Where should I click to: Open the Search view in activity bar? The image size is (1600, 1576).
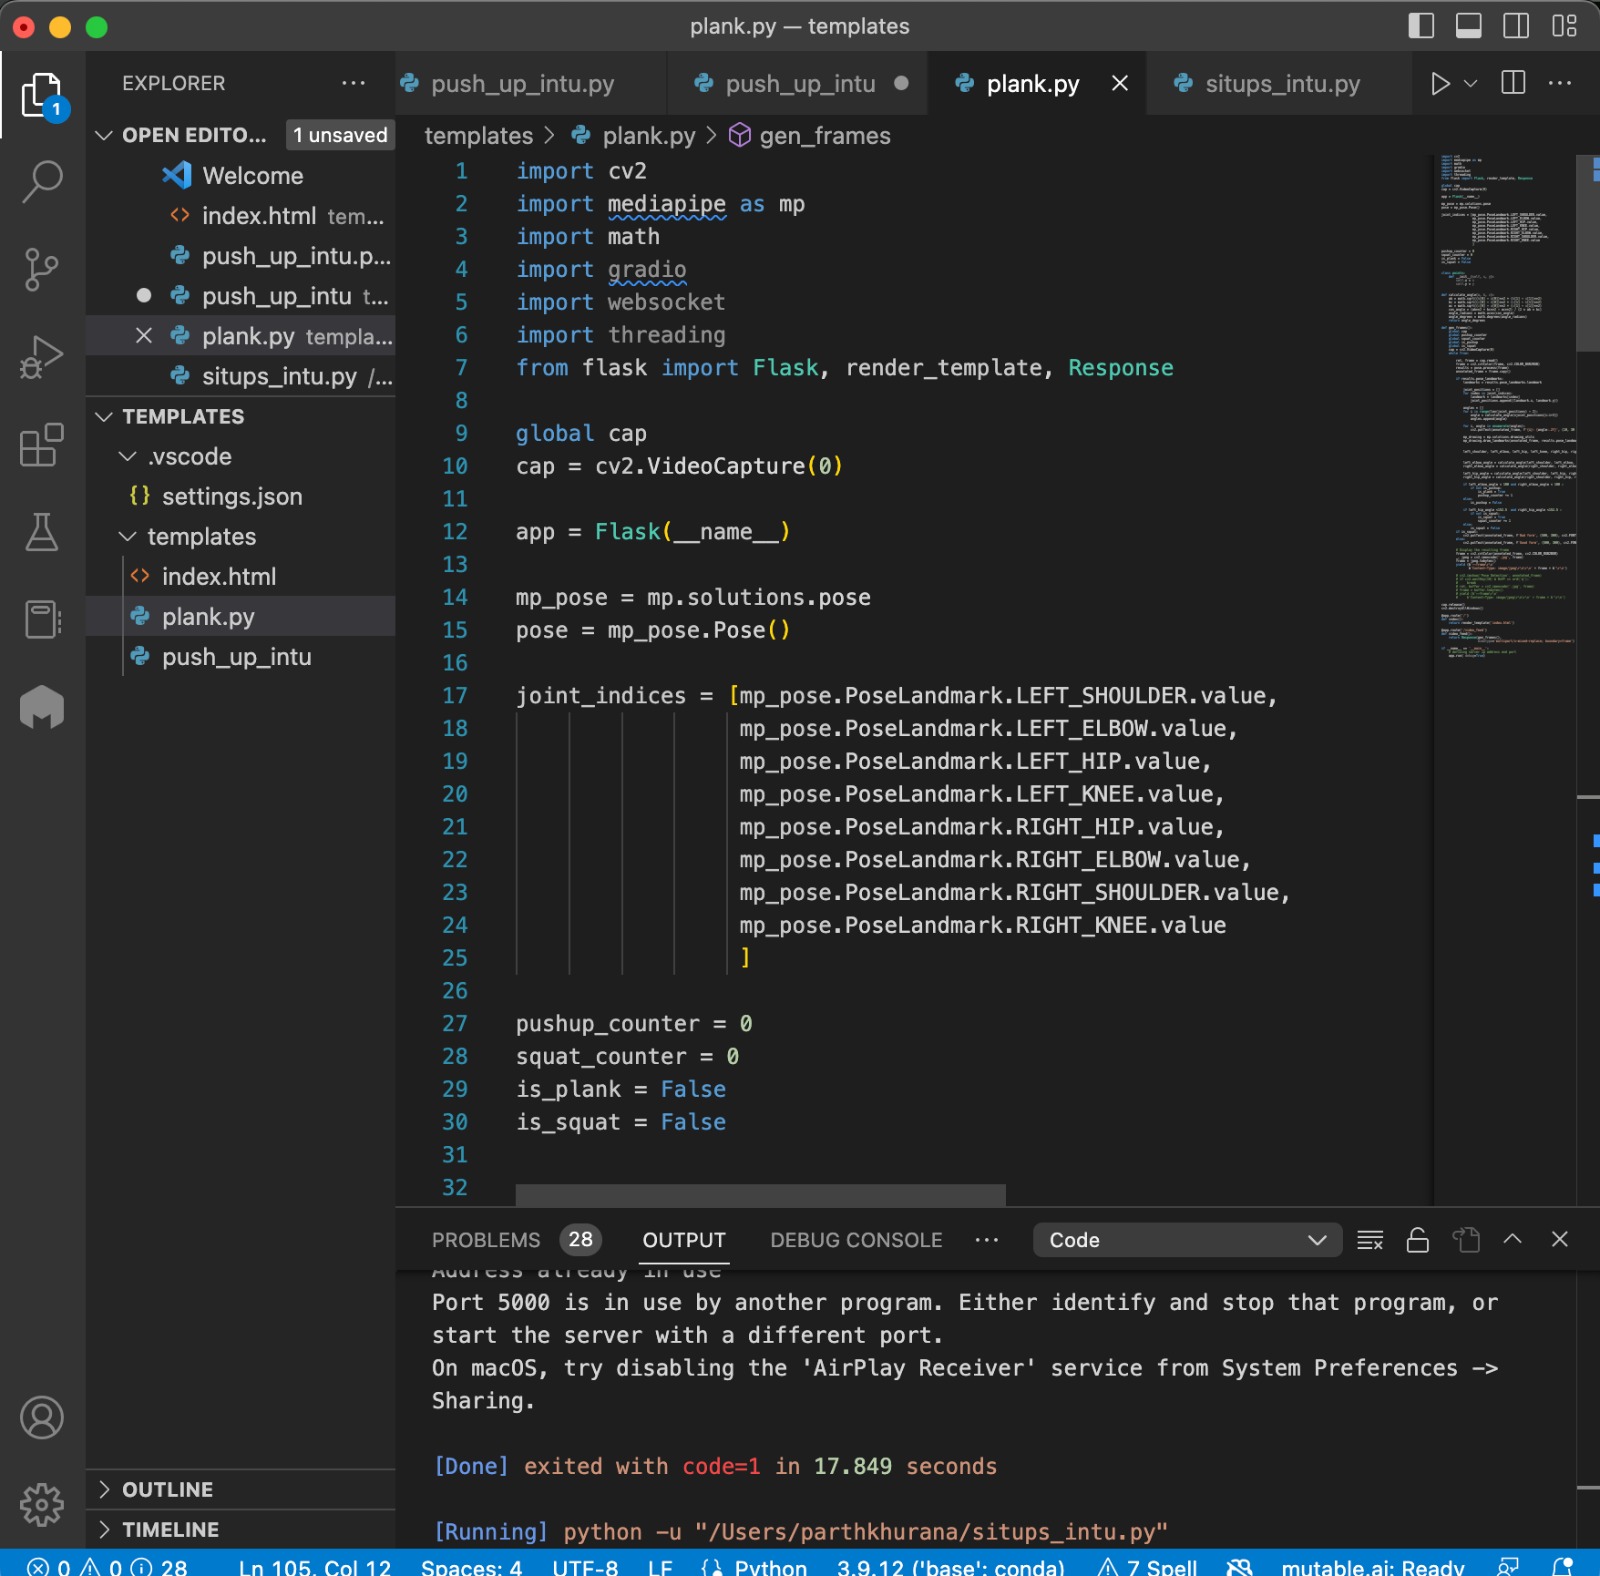(42, 182)
